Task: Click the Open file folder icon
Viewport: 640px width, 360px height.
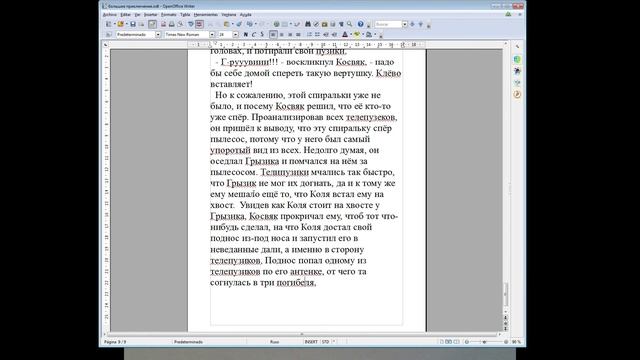Action: [x=120, y=24]
